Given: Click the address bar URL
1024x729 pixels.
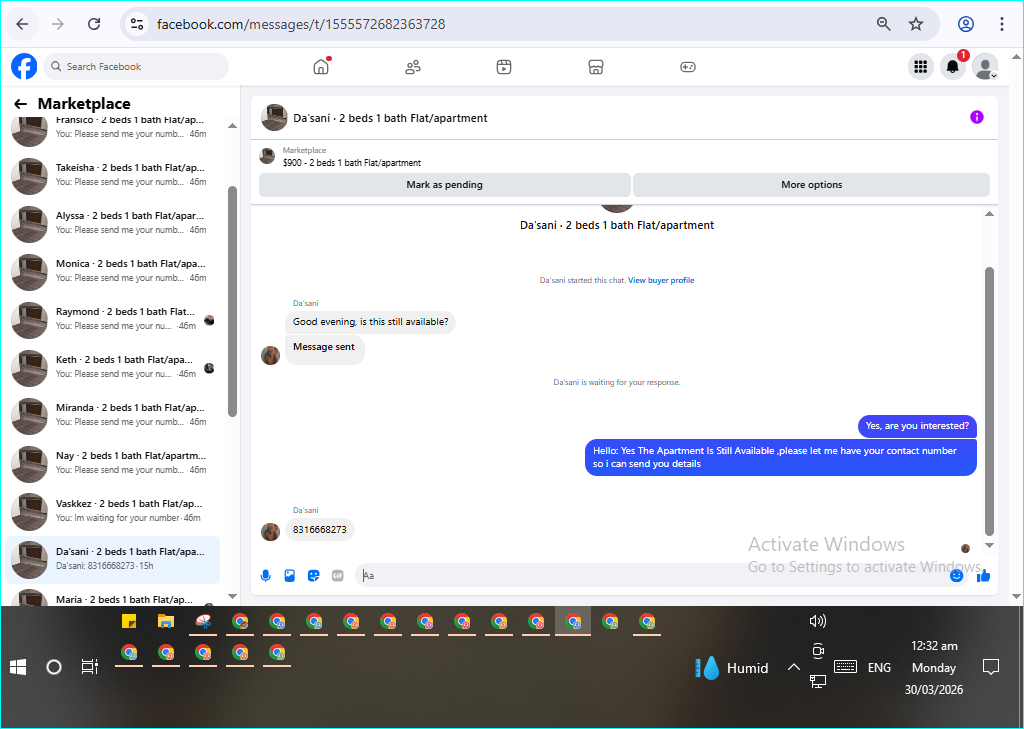Looking at the screenshot, I should (x=301, y=24).
